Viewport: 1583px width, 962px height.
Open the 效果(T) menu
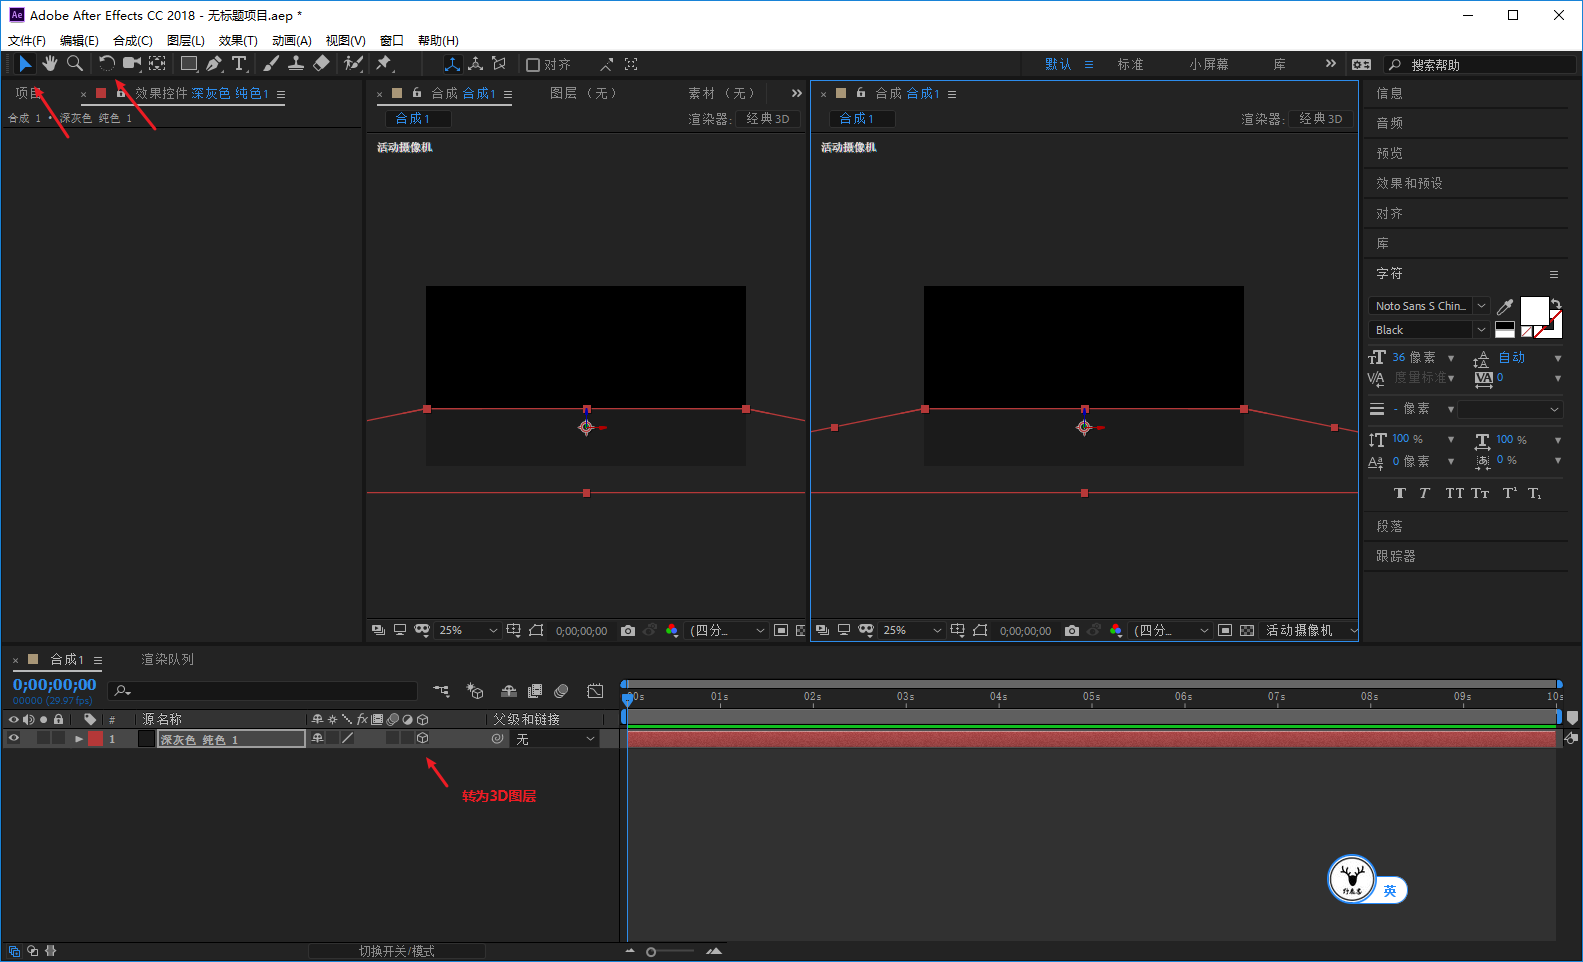point(238,41)
